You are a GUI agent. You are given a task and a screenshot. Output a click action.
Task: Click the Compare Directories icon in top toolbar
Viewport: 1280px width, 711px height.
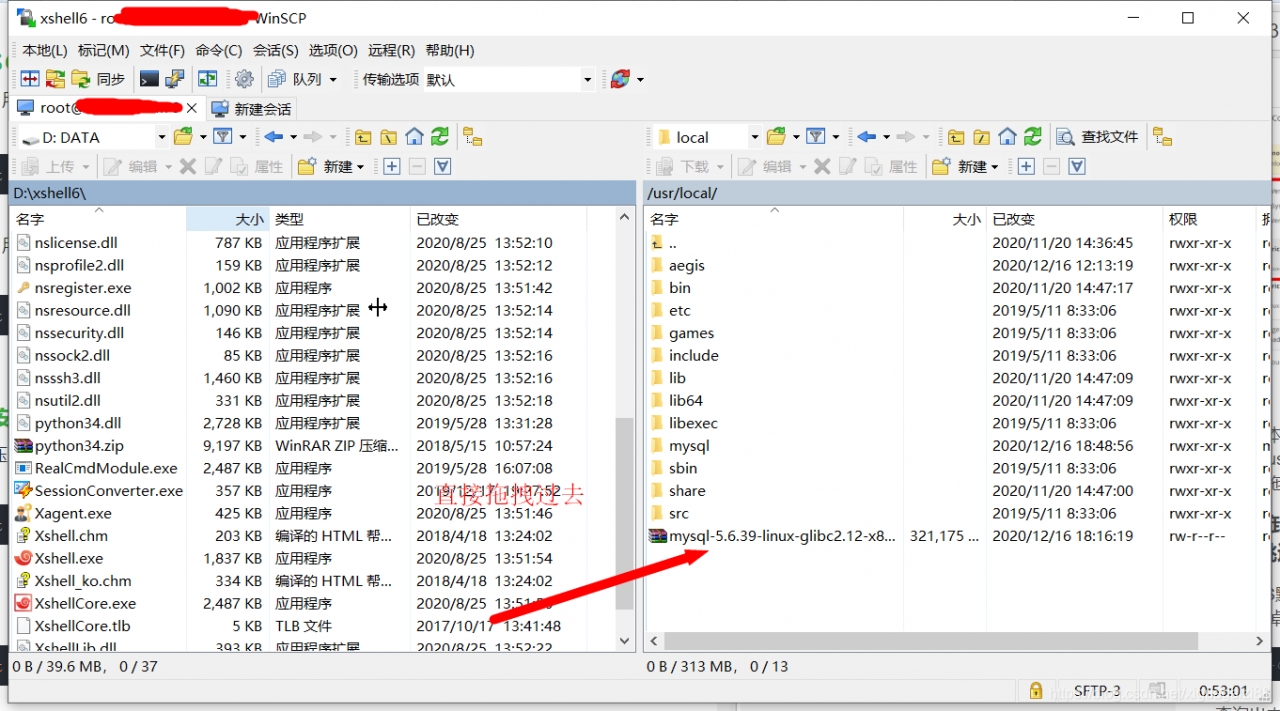pyautogui.click(x=30, y=79)
